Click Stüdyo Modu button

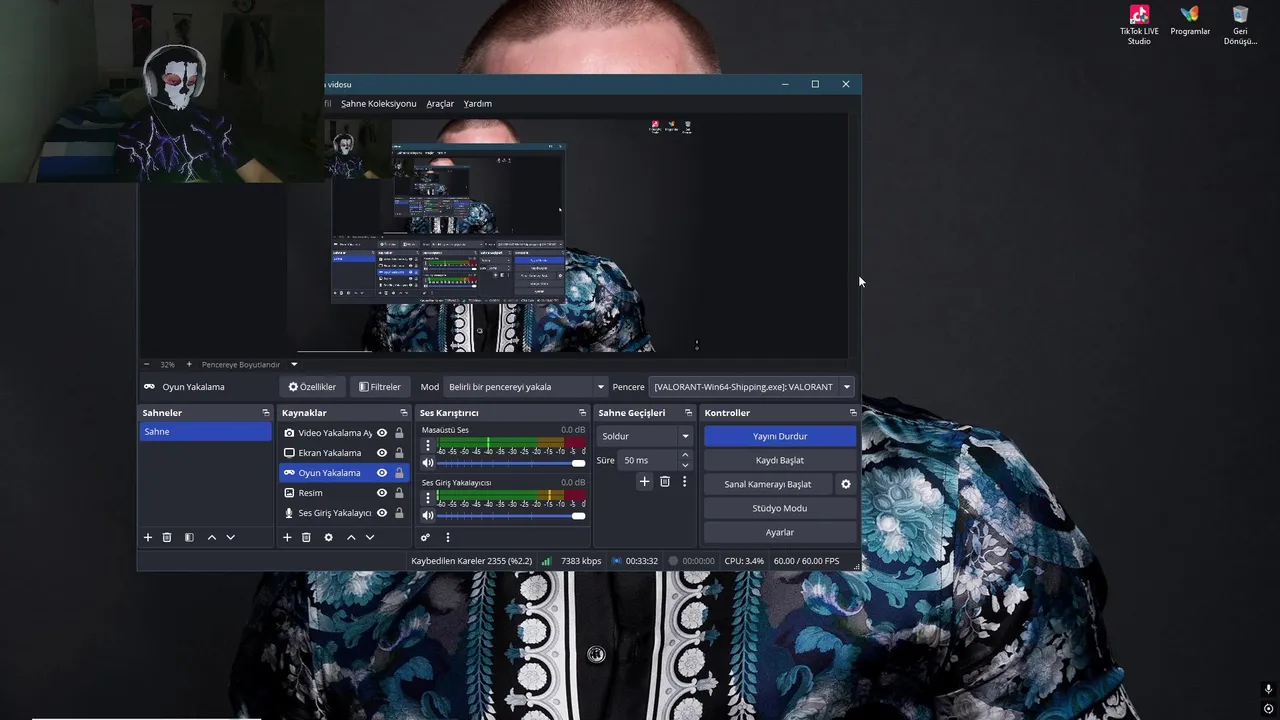tap(780, 508)
